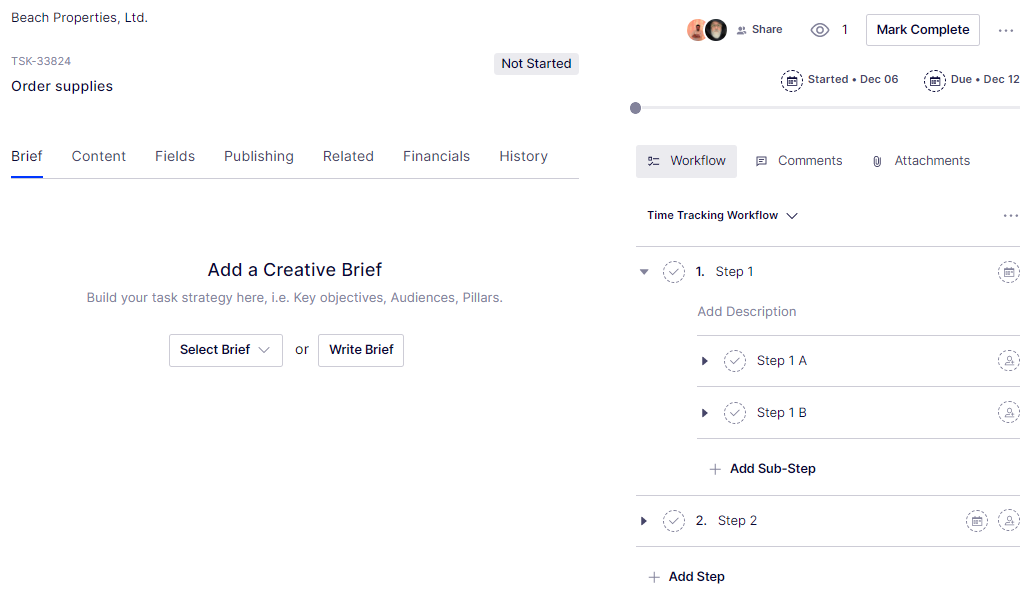Check off Step 1 A completion circle

[735, 361]
